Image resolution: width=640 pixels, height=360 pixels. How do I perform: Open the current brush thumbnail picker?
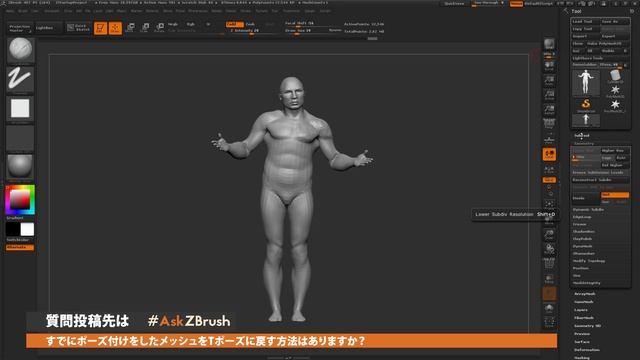20,50
